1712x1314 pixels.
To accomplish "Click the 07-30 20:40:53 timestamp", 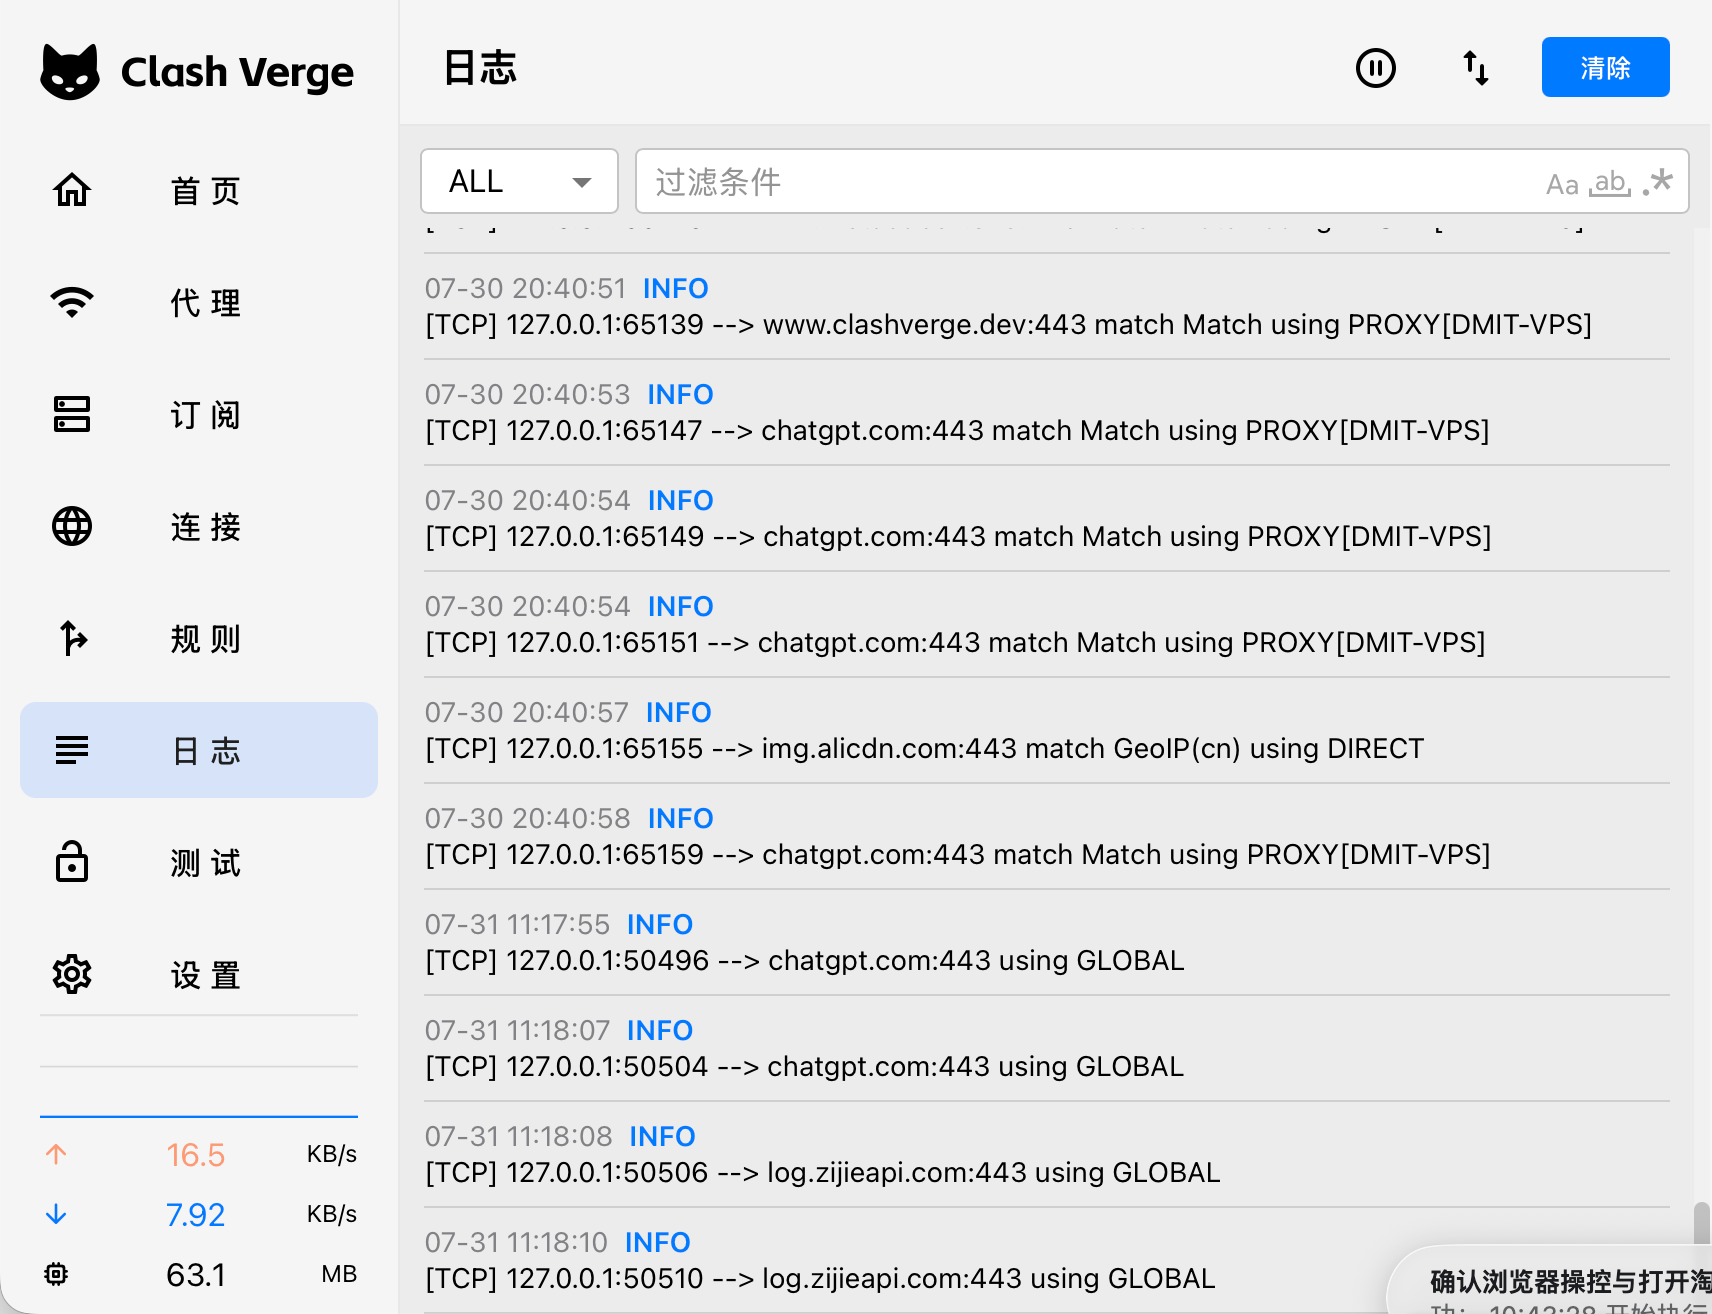I will tap(528, 394).
